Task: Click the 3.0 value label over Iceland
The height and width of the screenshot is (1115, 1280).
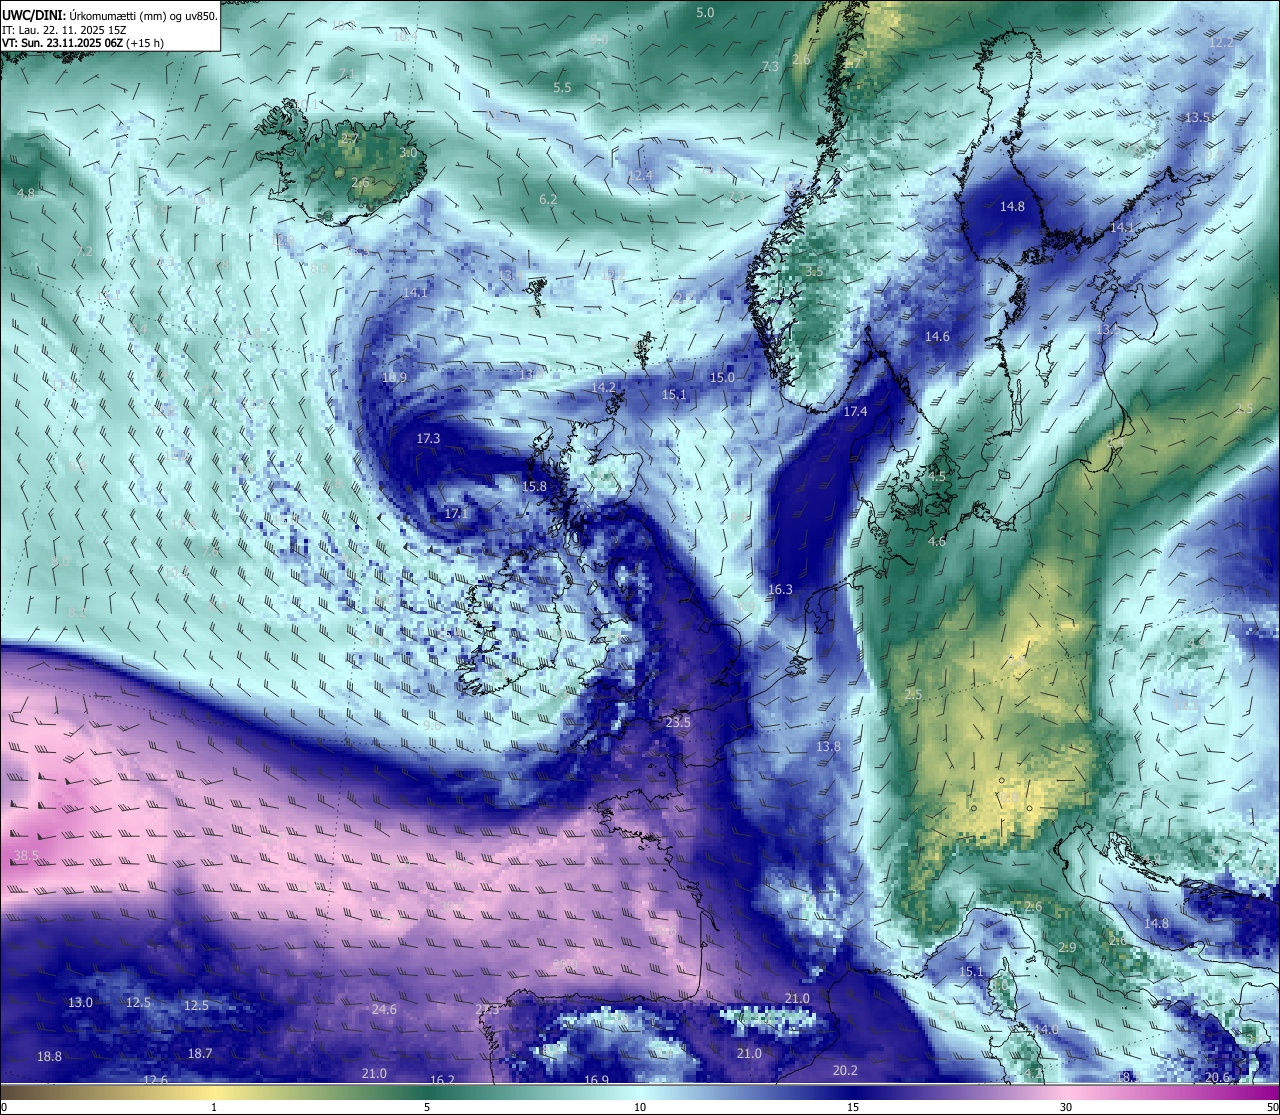Action: tap(408, 153)
